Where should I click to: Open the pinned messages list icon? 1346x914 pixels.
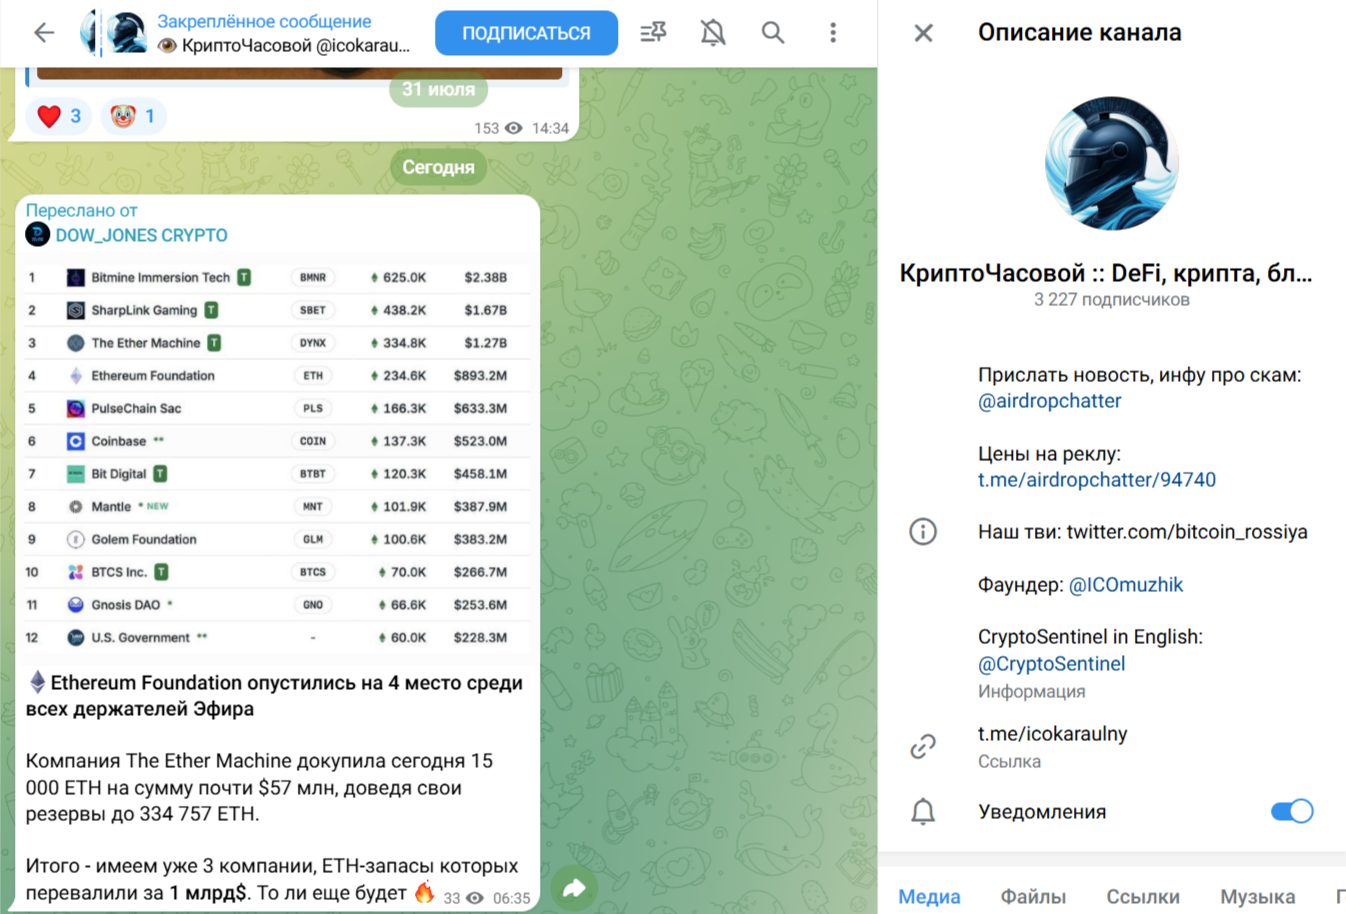coord(653,33)
